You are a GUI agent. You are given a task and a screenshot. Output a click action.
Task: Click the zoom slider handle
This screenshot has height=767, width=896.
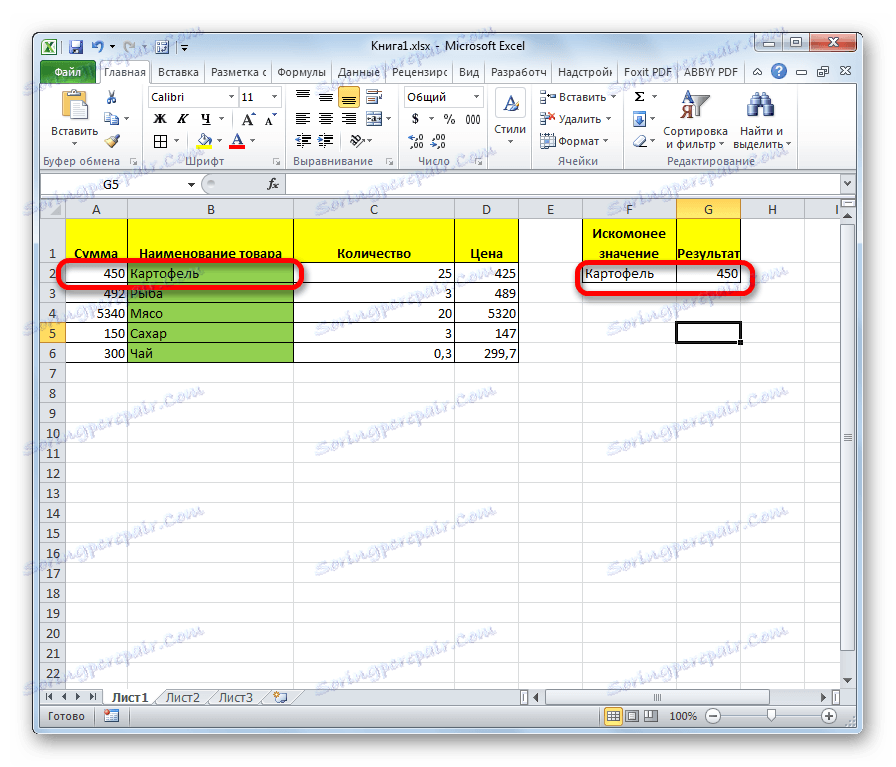[x=771, y=716]
